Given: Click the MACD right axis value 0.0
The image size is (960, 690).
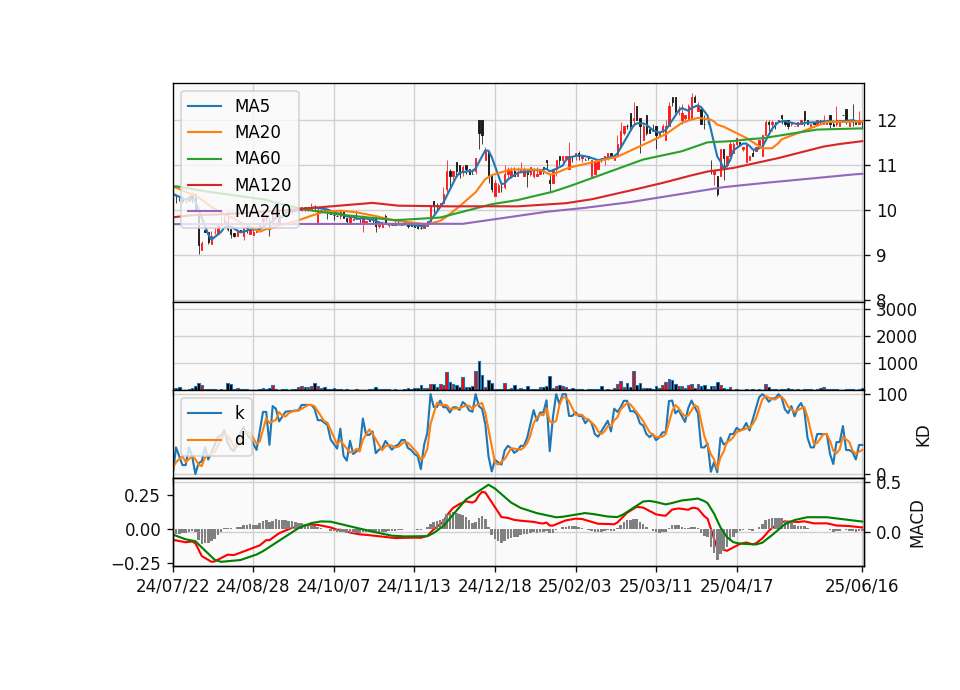Looking at the screenshot, I should pos(888,533).
